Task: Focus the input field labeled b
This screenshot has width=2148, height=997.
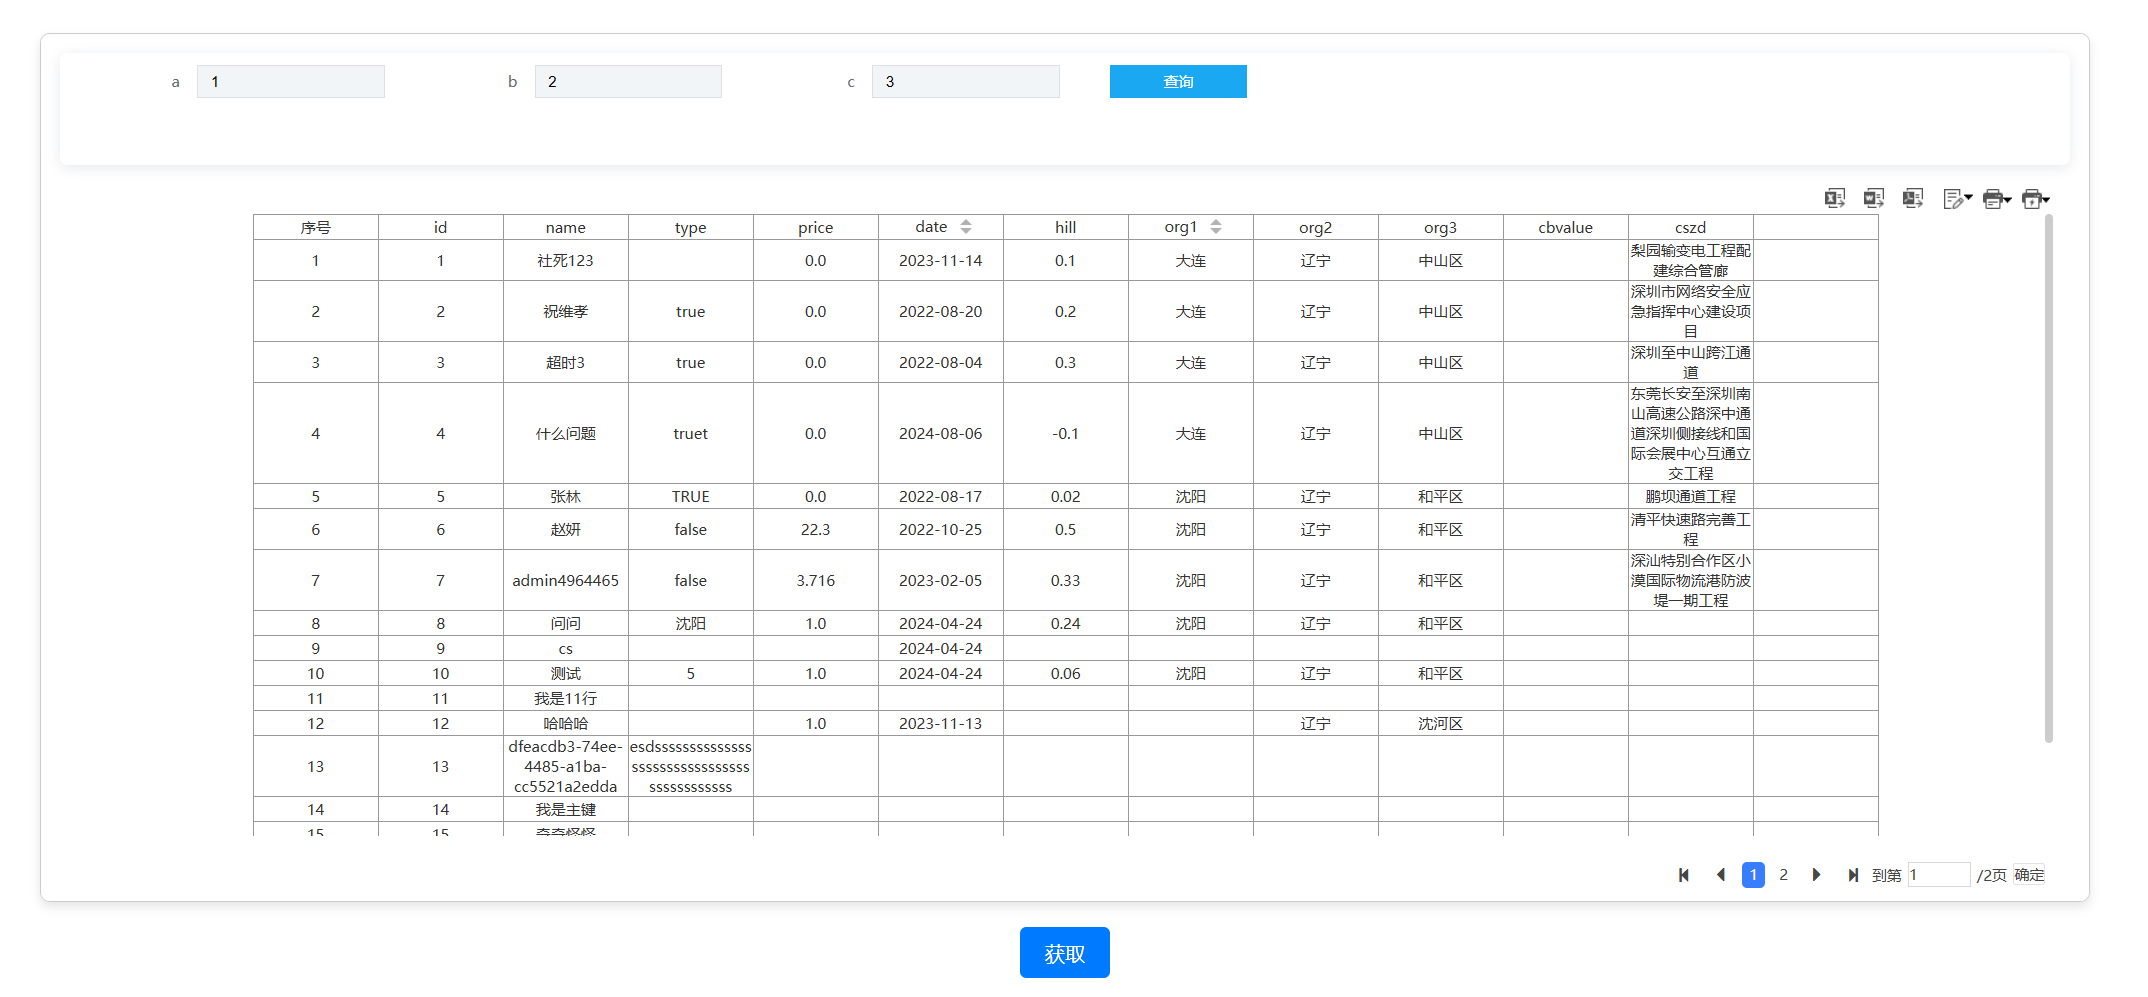Action: [x=628, y=81]
